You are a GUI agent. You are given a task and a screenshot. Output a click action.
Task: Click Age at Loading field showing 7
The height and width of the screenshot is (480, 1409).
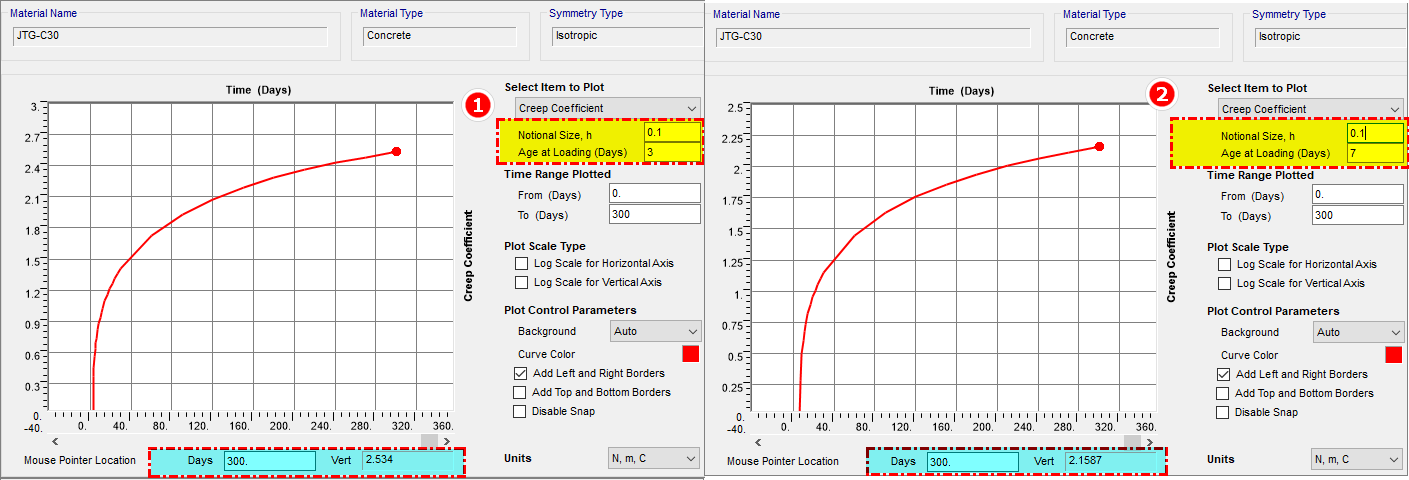coord(1374,153)
